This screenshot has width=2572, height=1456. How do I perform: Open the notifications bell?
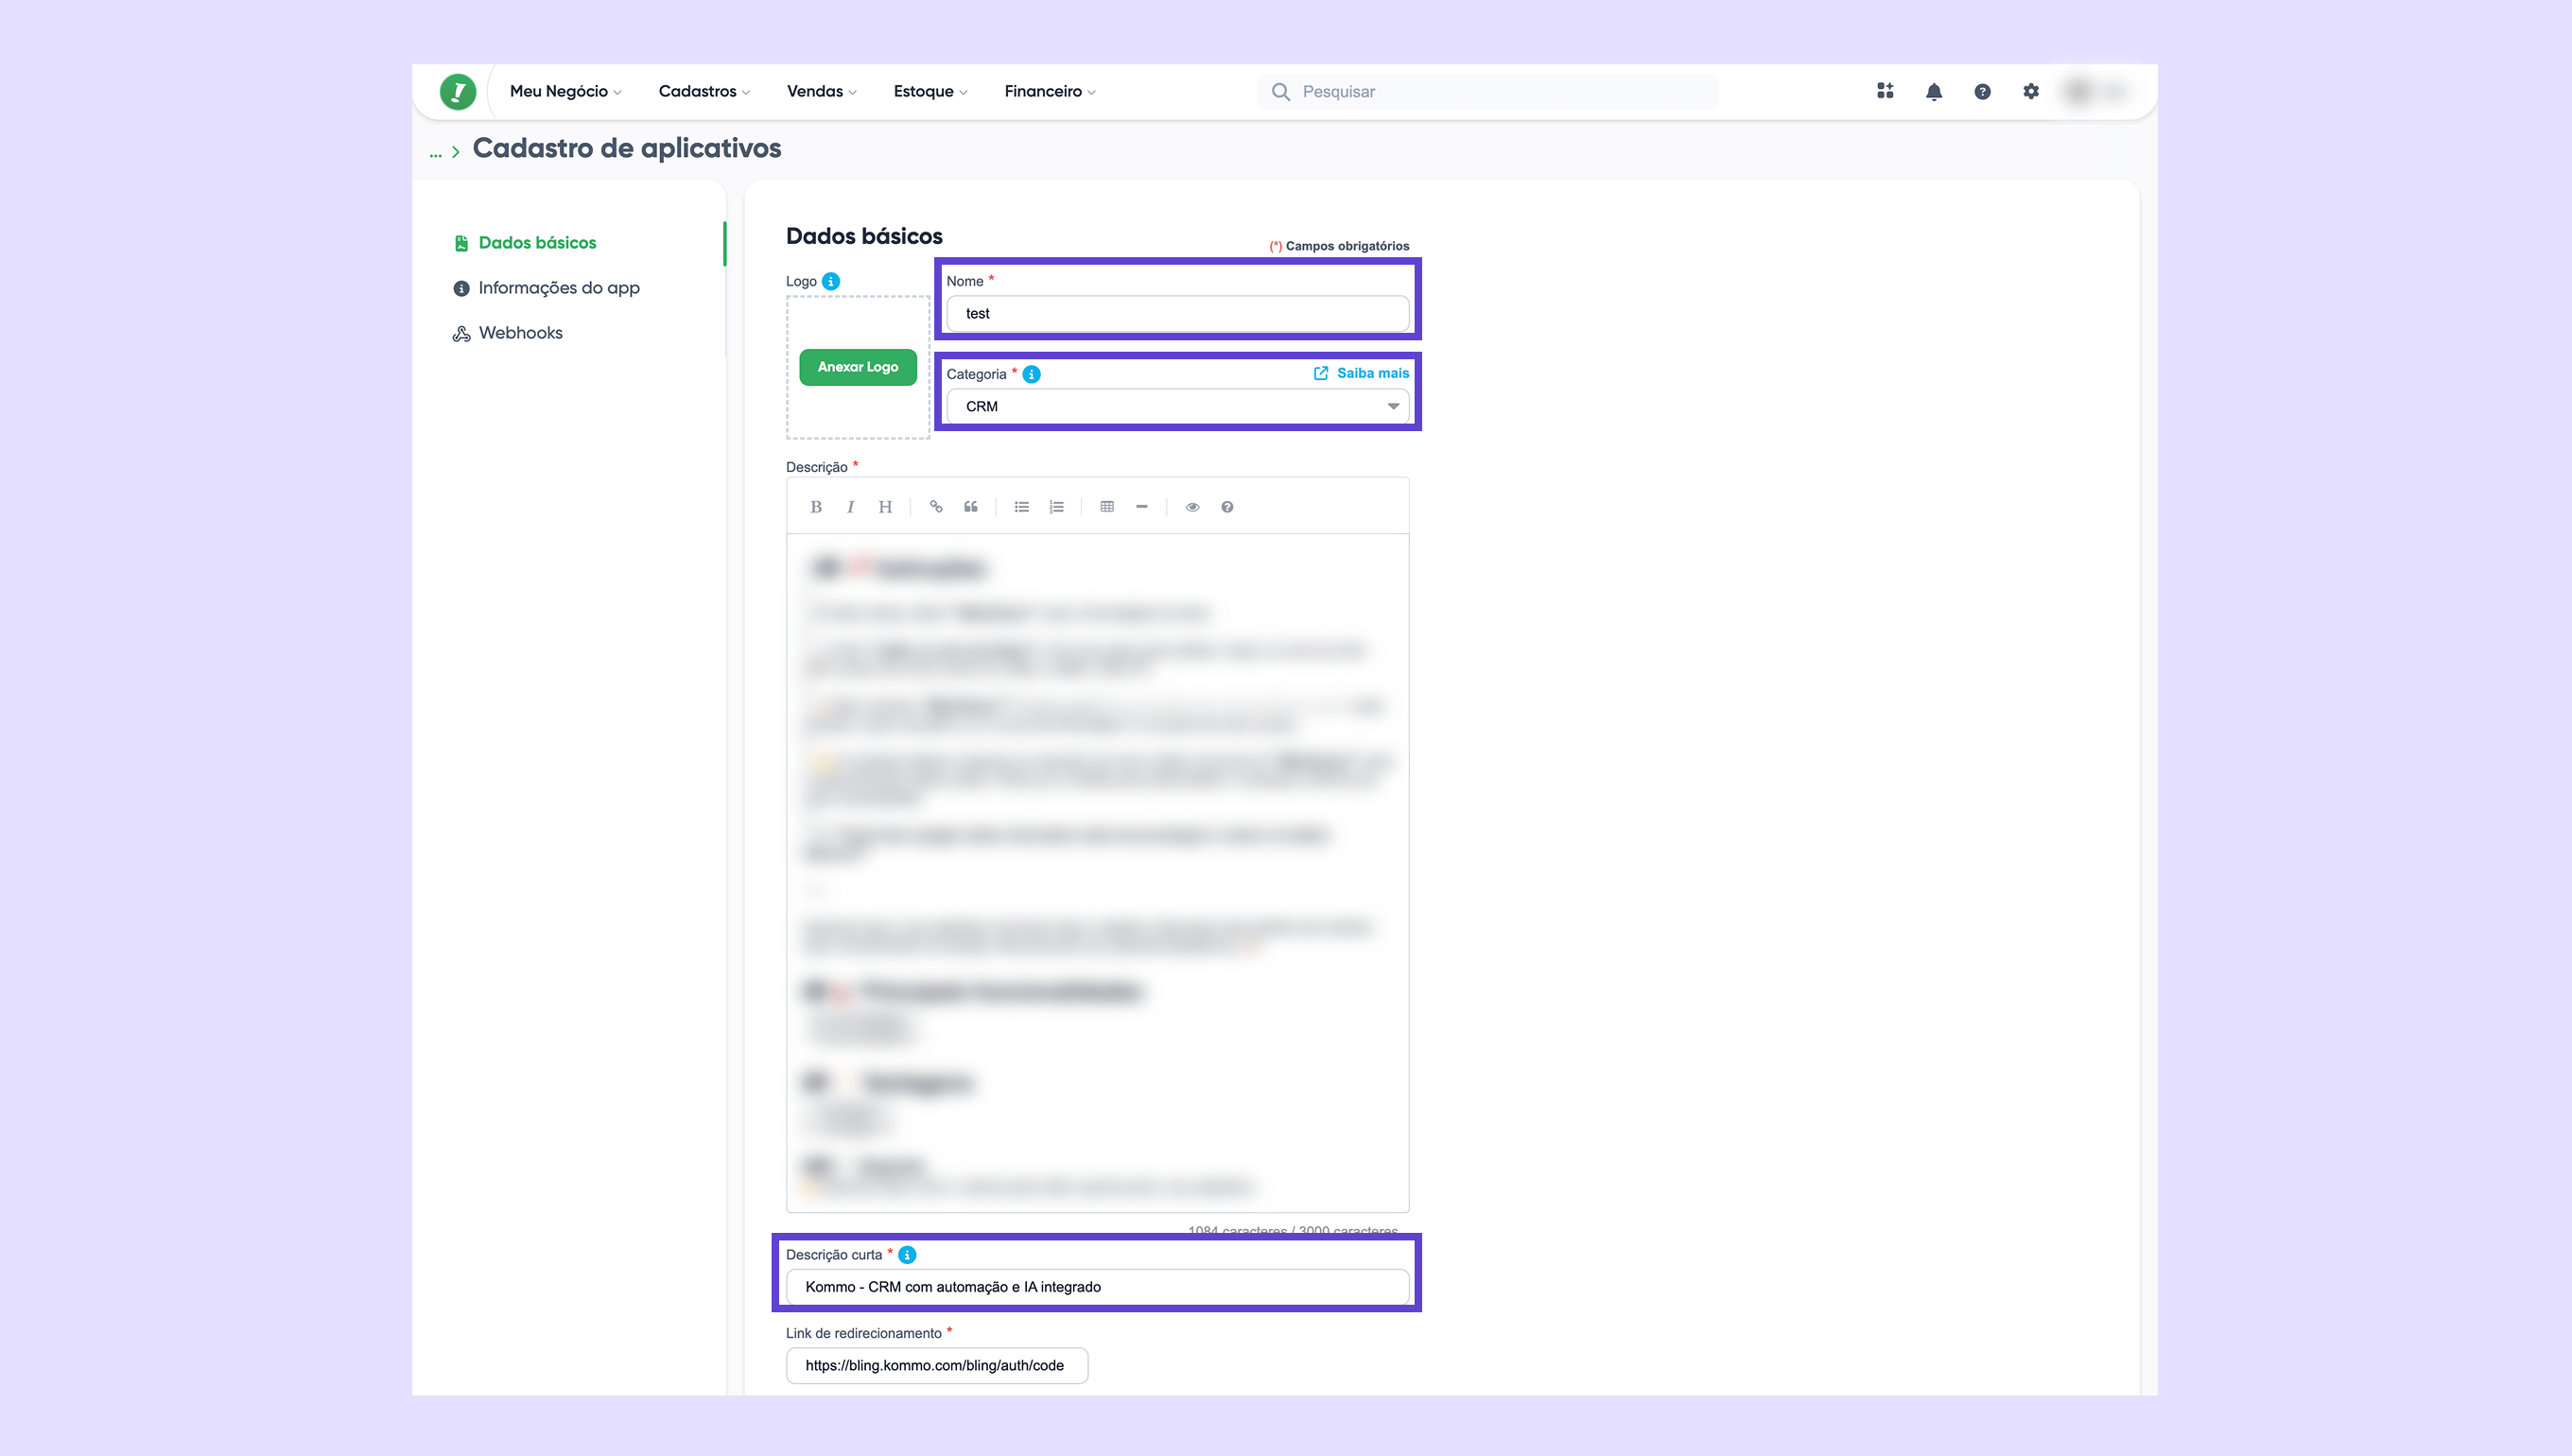1934,92
